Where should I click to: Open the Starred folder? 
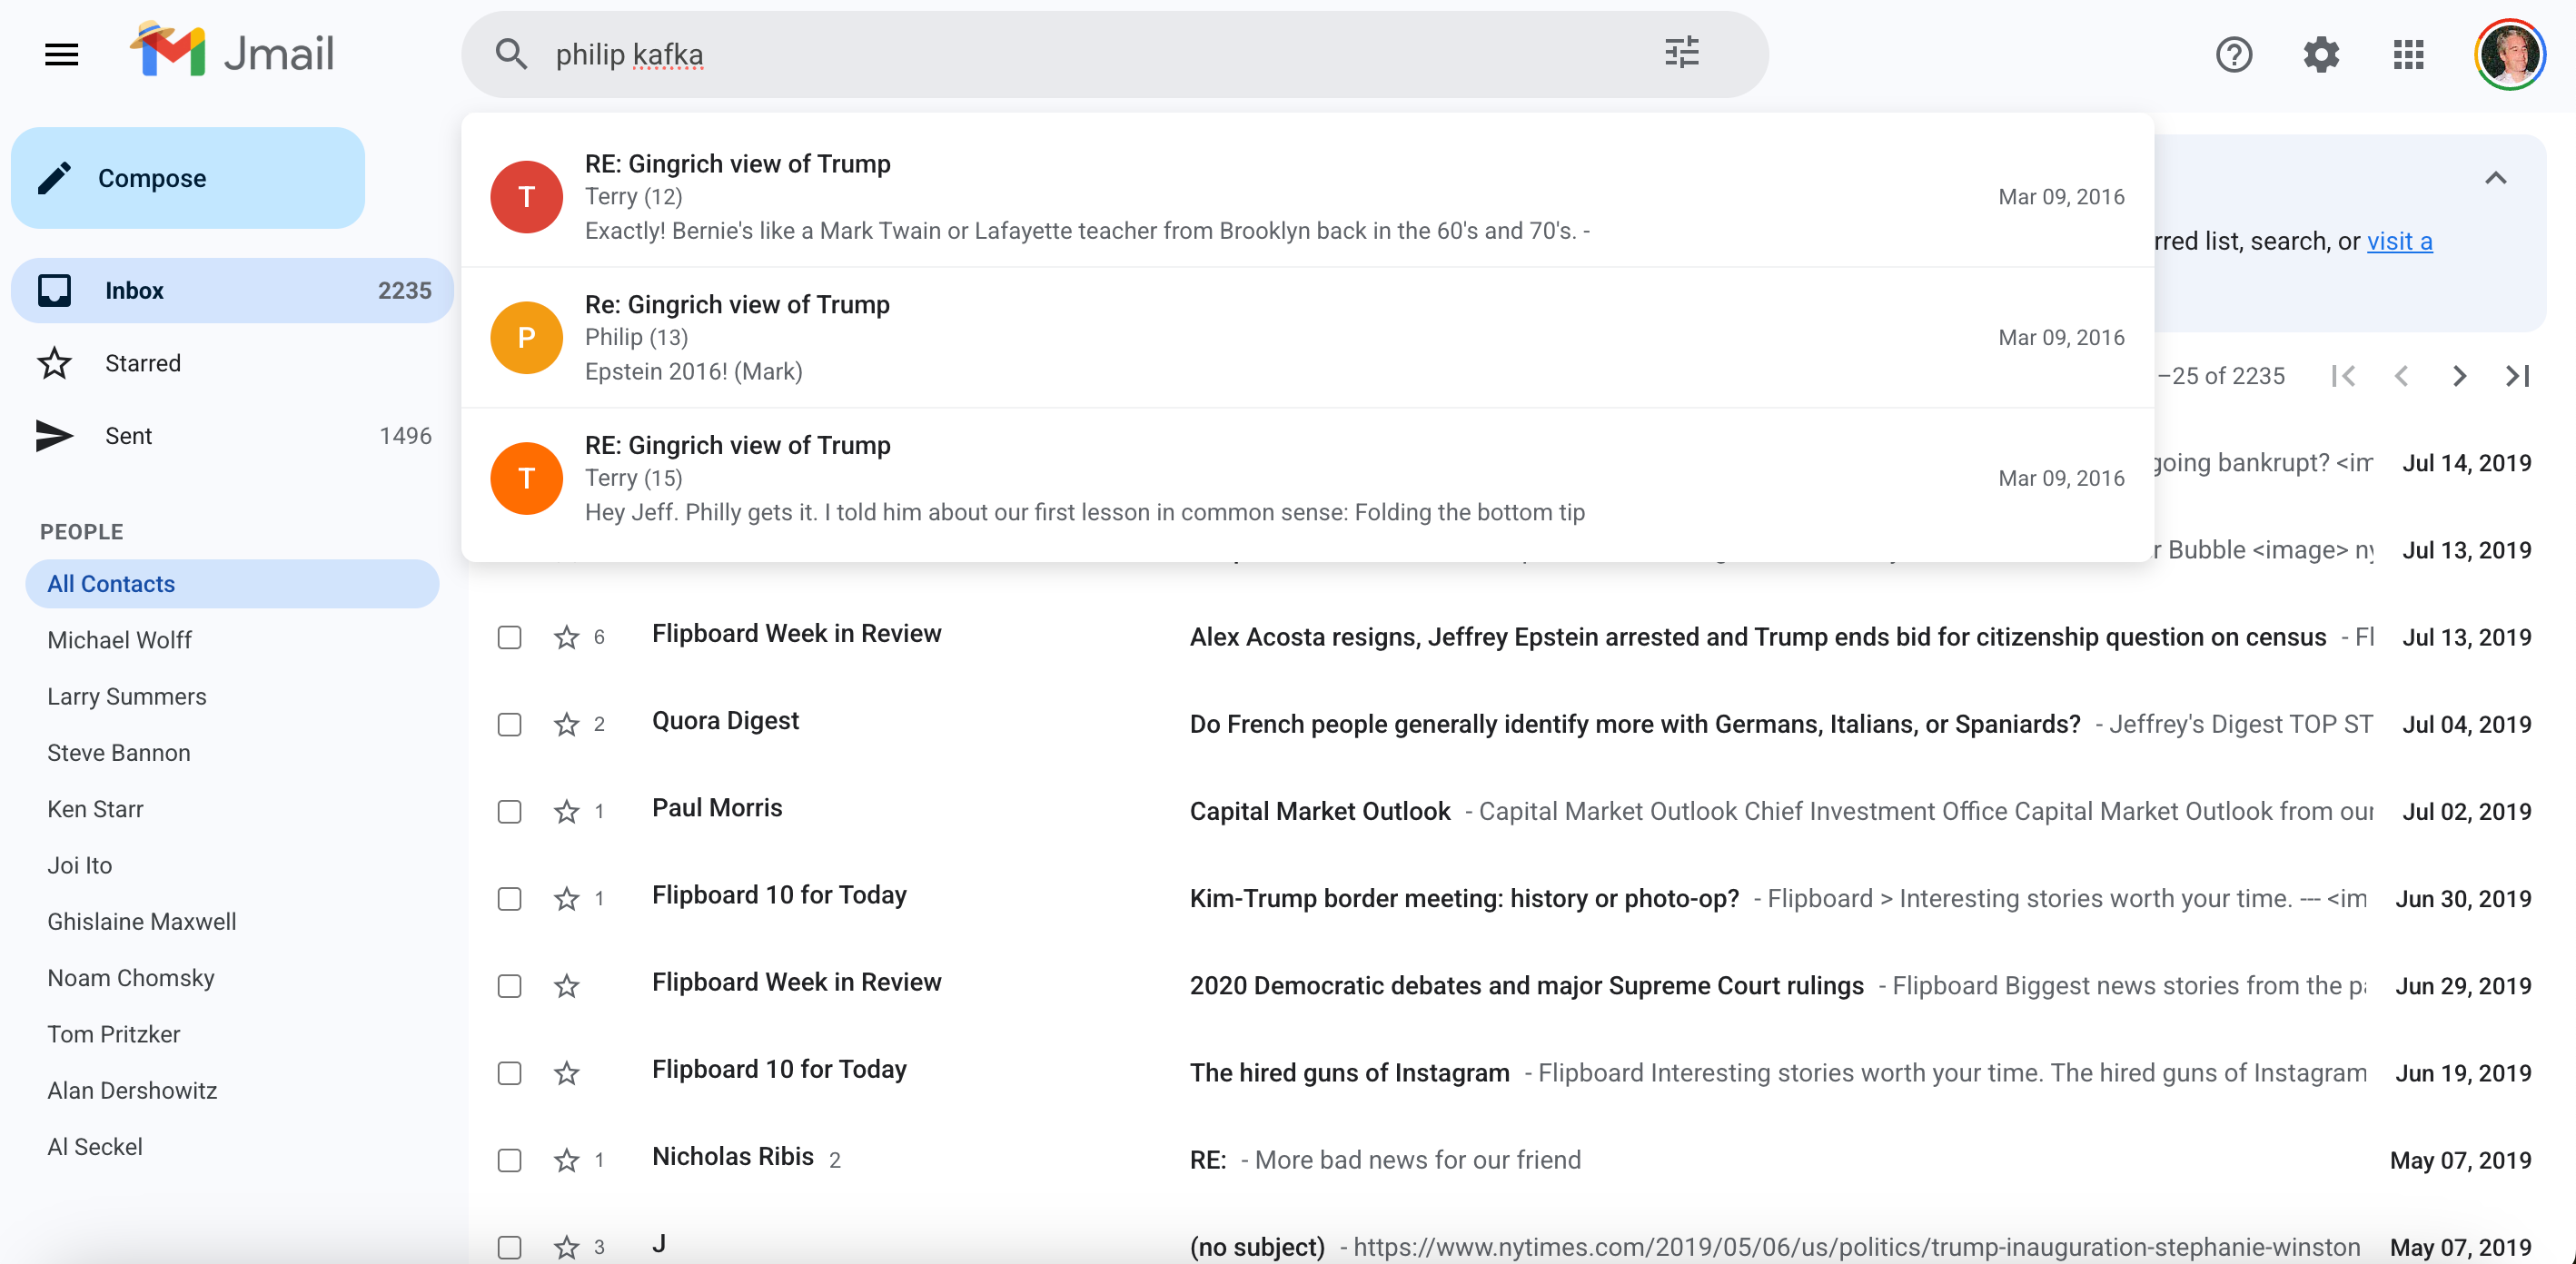click(x=142, y=363)
